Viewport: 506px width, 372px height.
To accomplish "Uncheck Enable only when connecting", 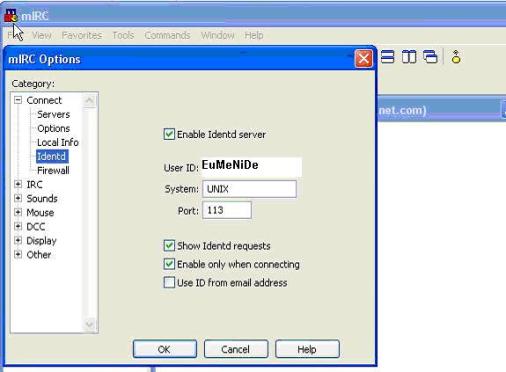I will click(169, 264).
